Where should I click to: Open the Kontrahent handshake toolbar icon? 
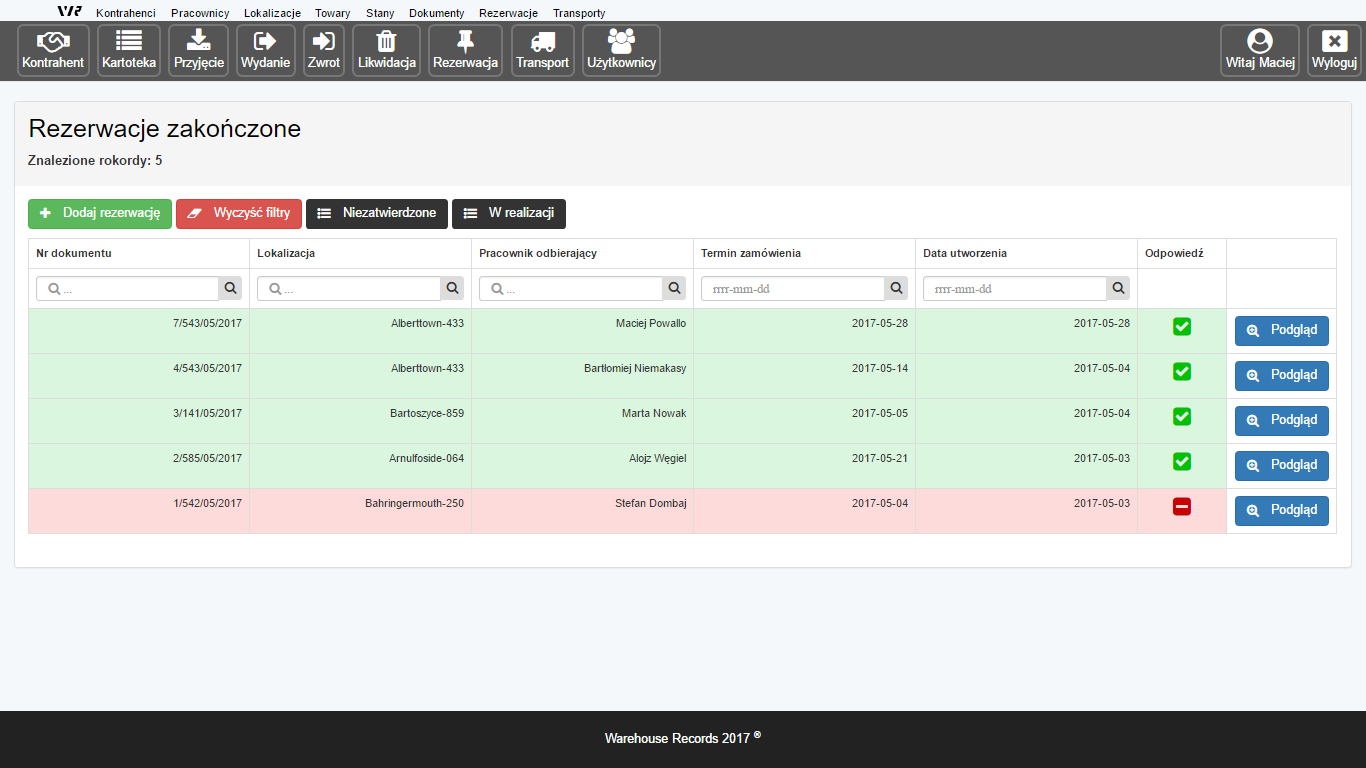pyautogui.click(x=53, y=41)
